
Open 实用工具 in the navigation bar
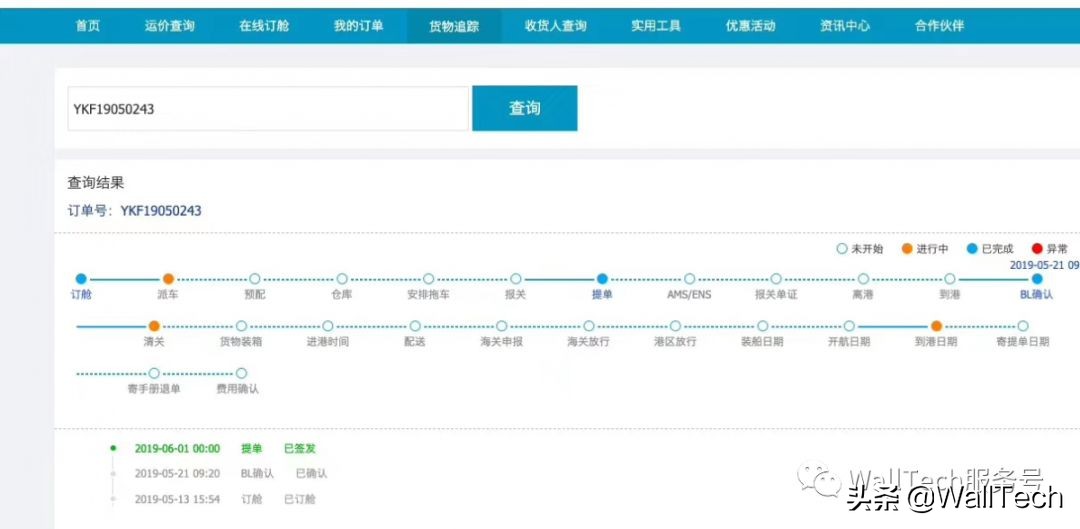(x=656, y=26)
